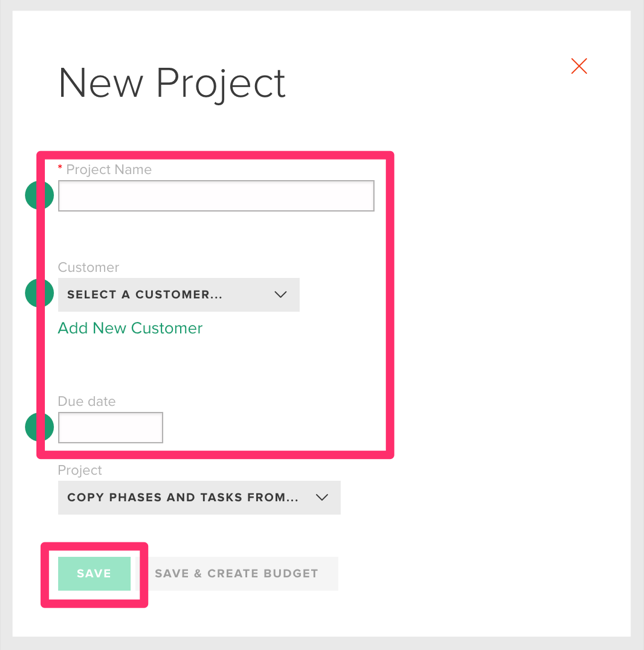The height and width of the screenshot is (650, 644).
Task: Click the Add New Customer link
Action: click(130, 328)
